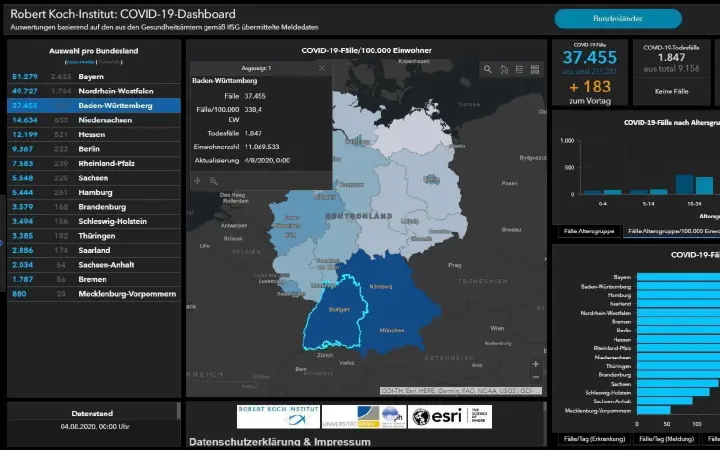This screenshot has height=450, width=720.
Task: Close the Baden-Württemberg info popup
Action: (x=321, y=68)
